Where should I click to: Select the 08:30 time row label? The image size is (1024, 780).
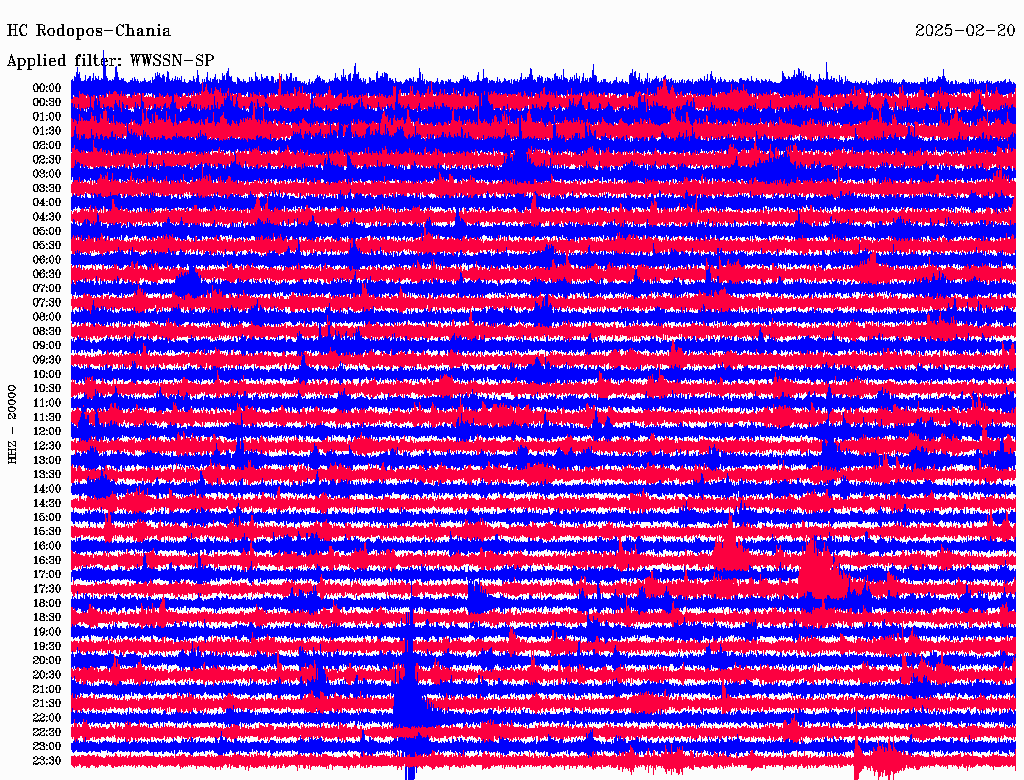point(47,332)
